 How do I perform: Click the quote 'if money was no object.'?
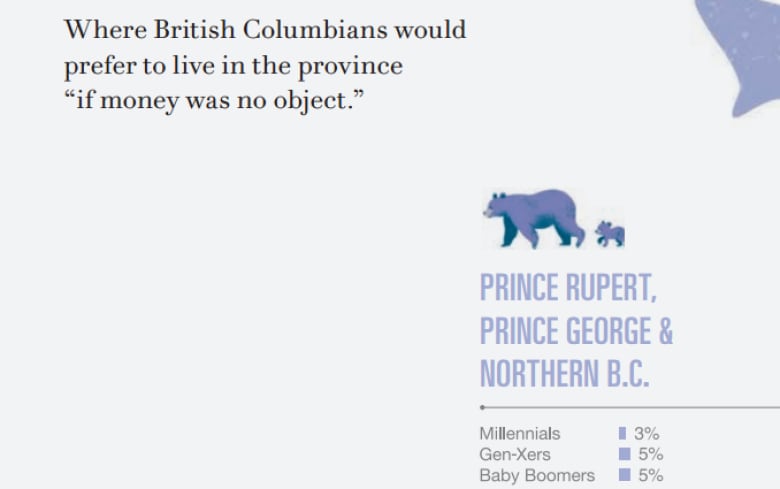pyautogui.click(x=214, y=101)
